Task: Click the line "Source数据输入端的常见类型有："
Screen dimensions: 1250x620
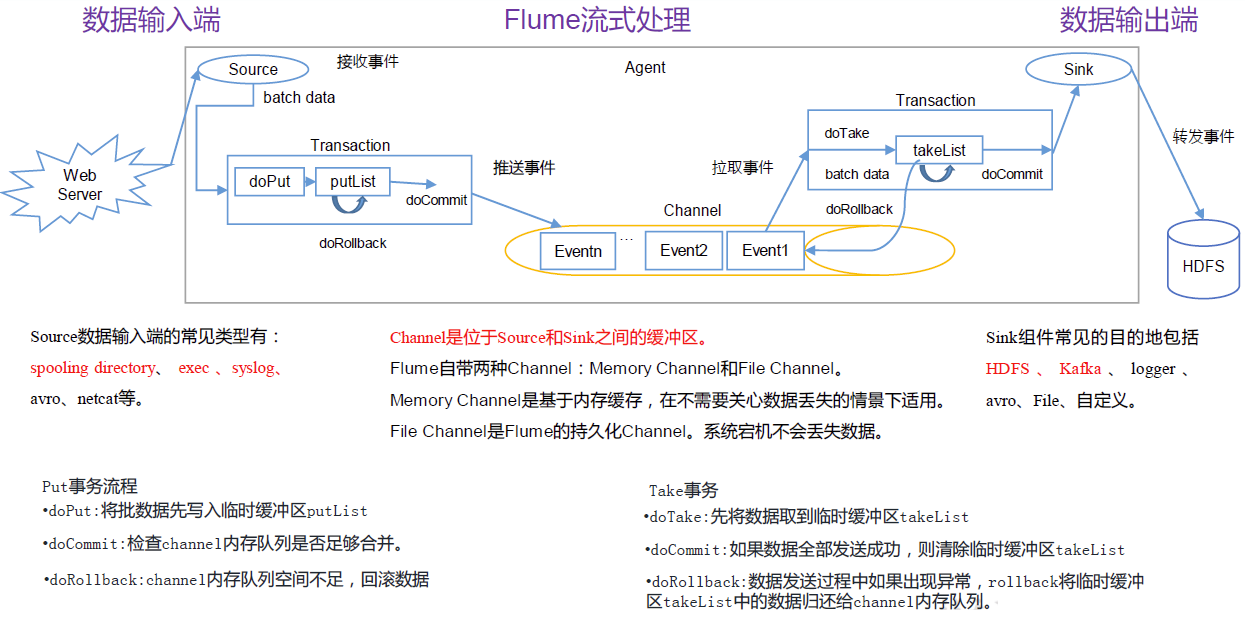Action: [156, 338]
